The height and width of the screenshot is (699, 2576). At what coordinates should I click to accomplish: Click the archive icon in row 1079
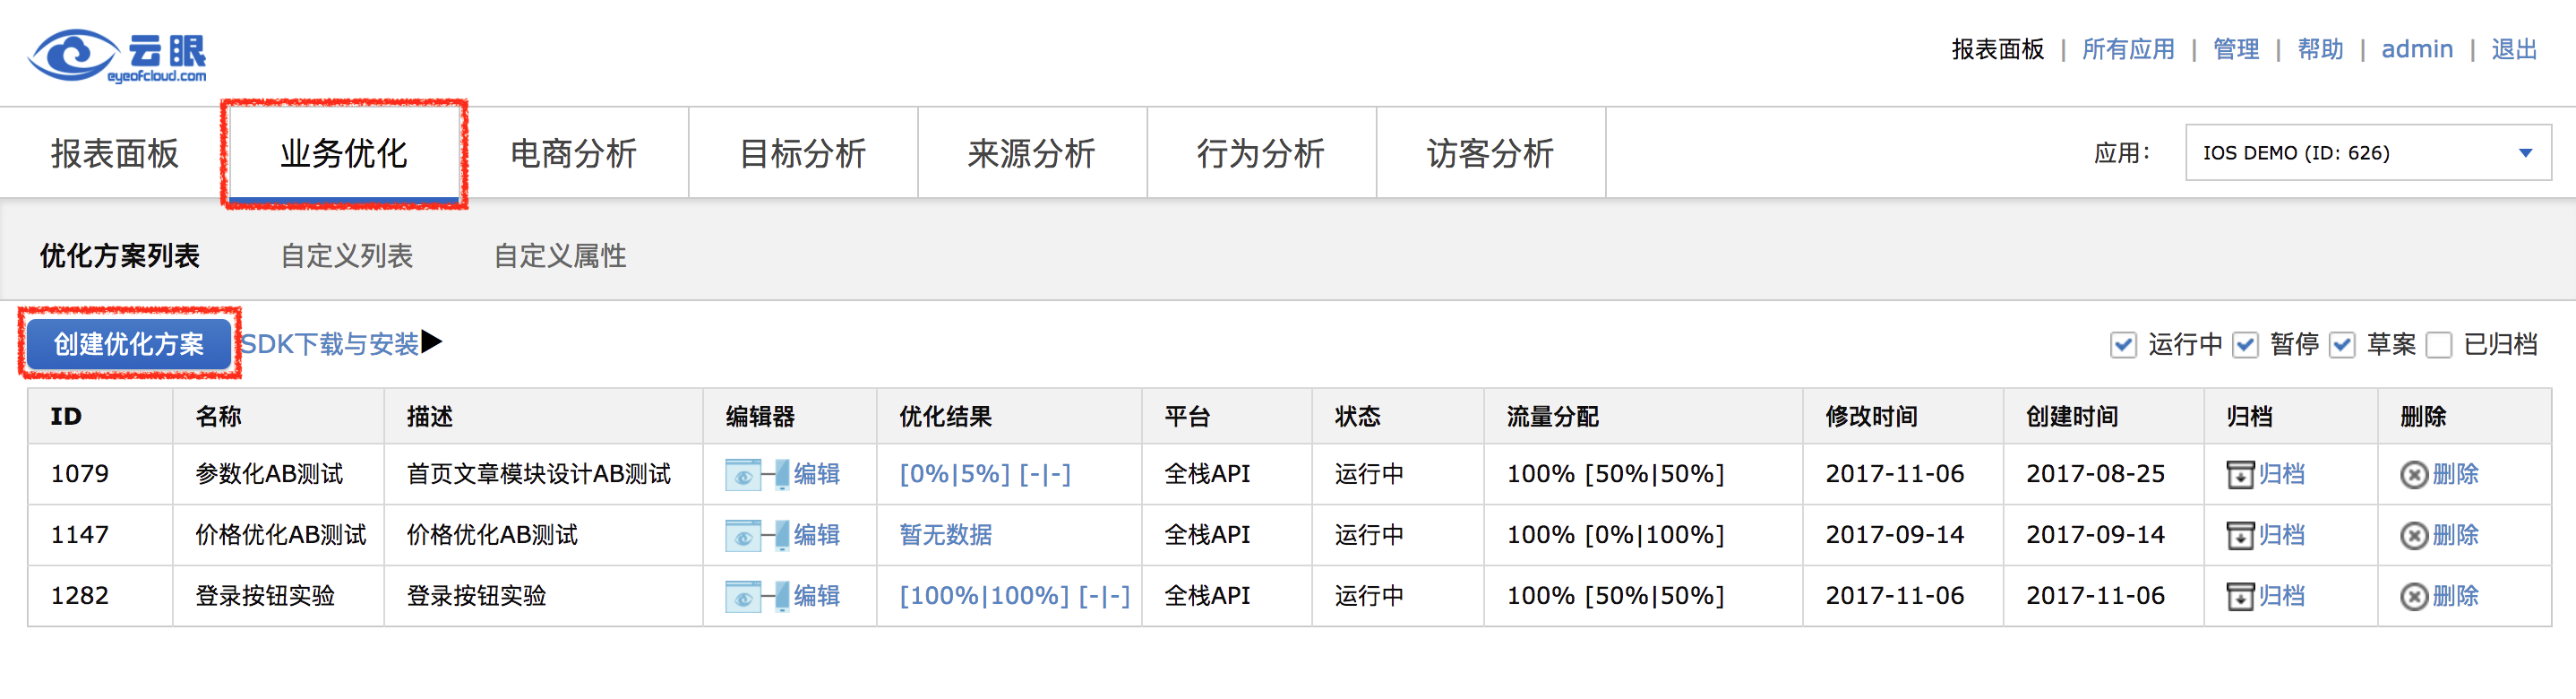pyautogui.click(x=2240, y=475)
